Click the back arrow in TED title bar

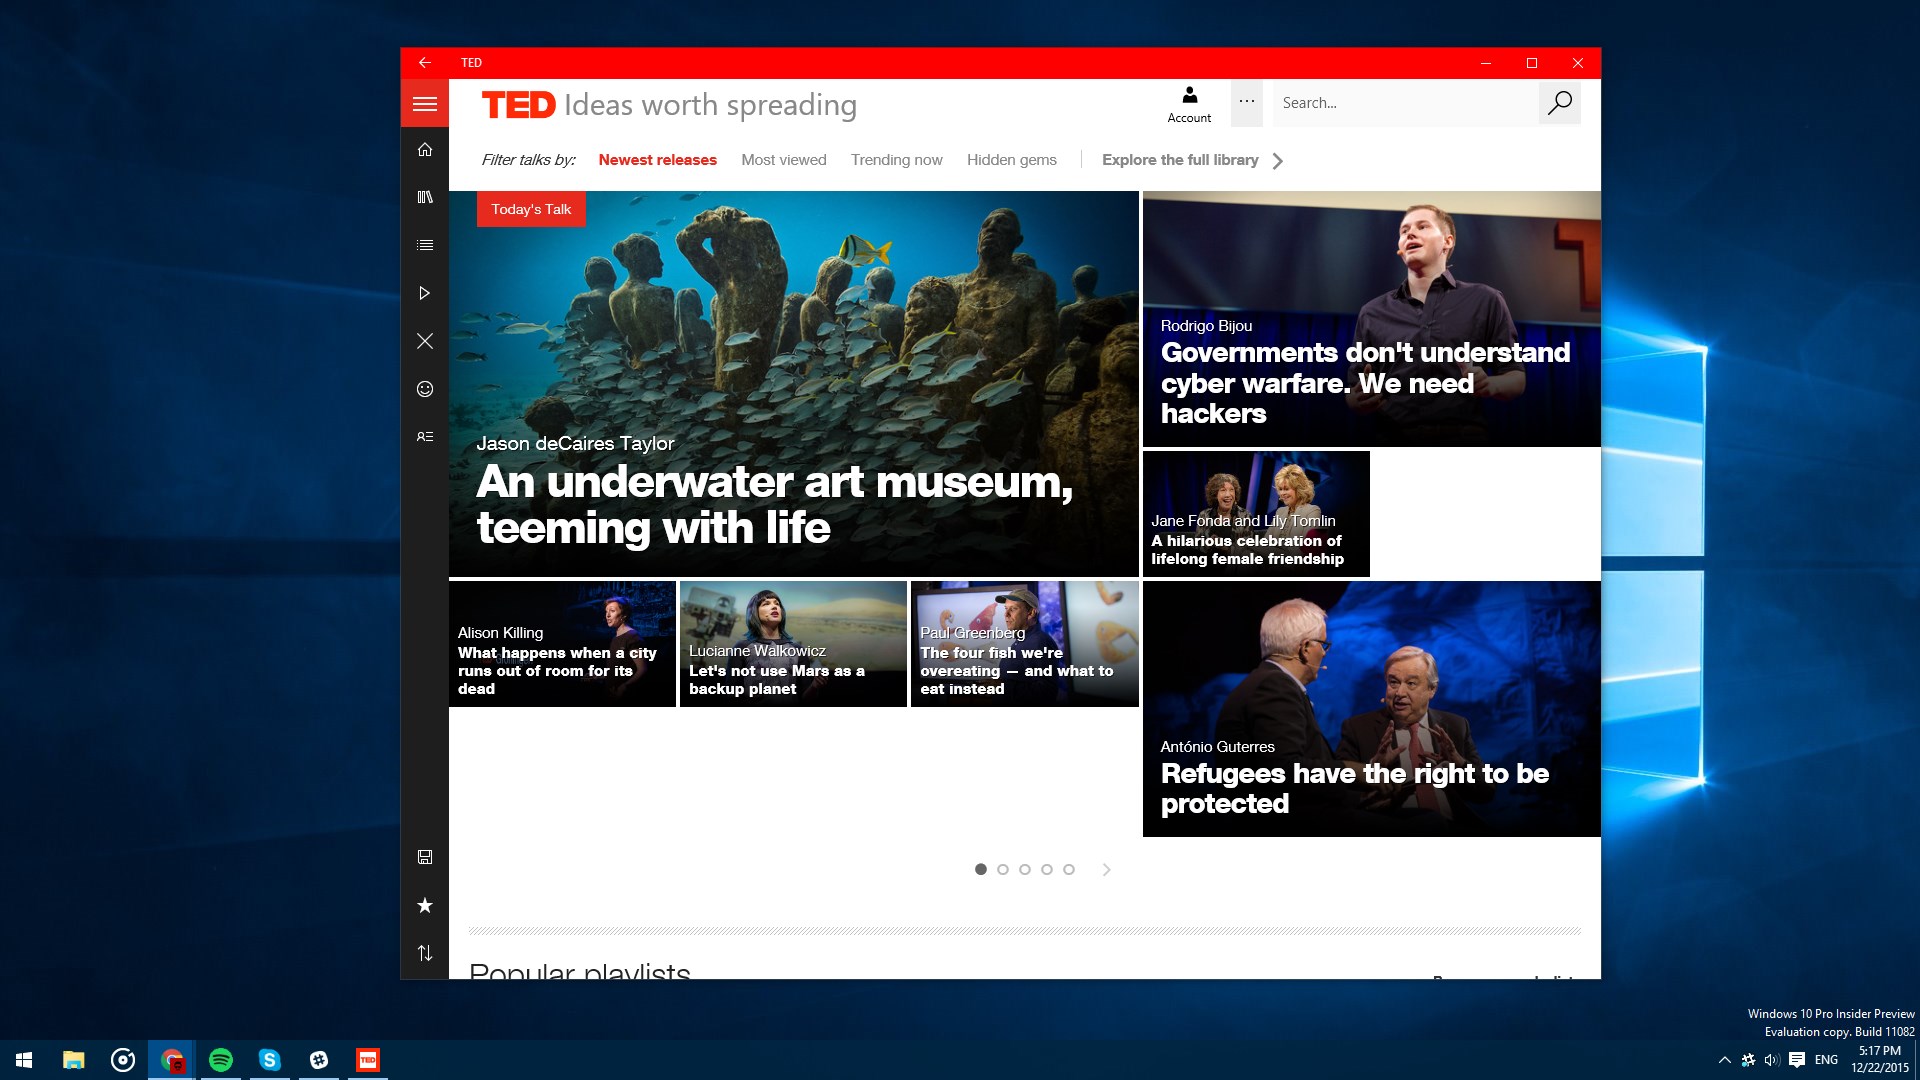click(425, 63)
